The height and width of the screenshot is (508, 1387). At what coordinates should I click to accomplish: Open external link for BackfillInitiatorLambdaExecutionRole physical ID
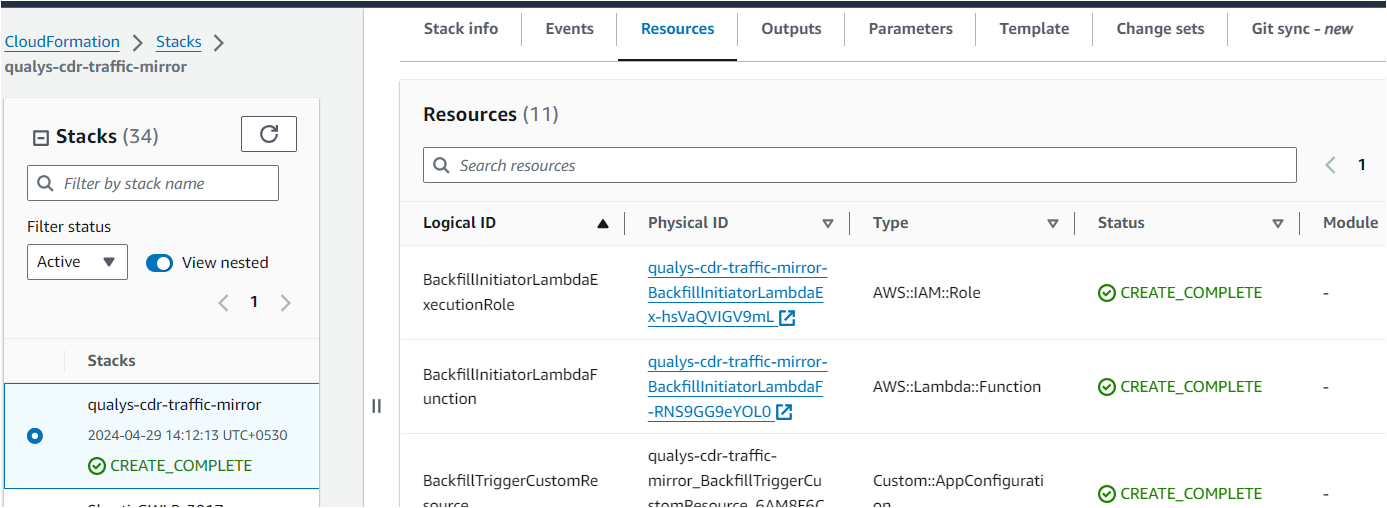(787, 318)
